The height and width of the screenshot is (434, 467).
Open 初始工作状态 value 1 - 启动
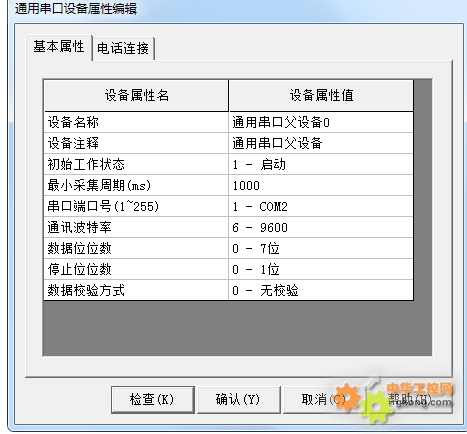click(x=321, y=164)
